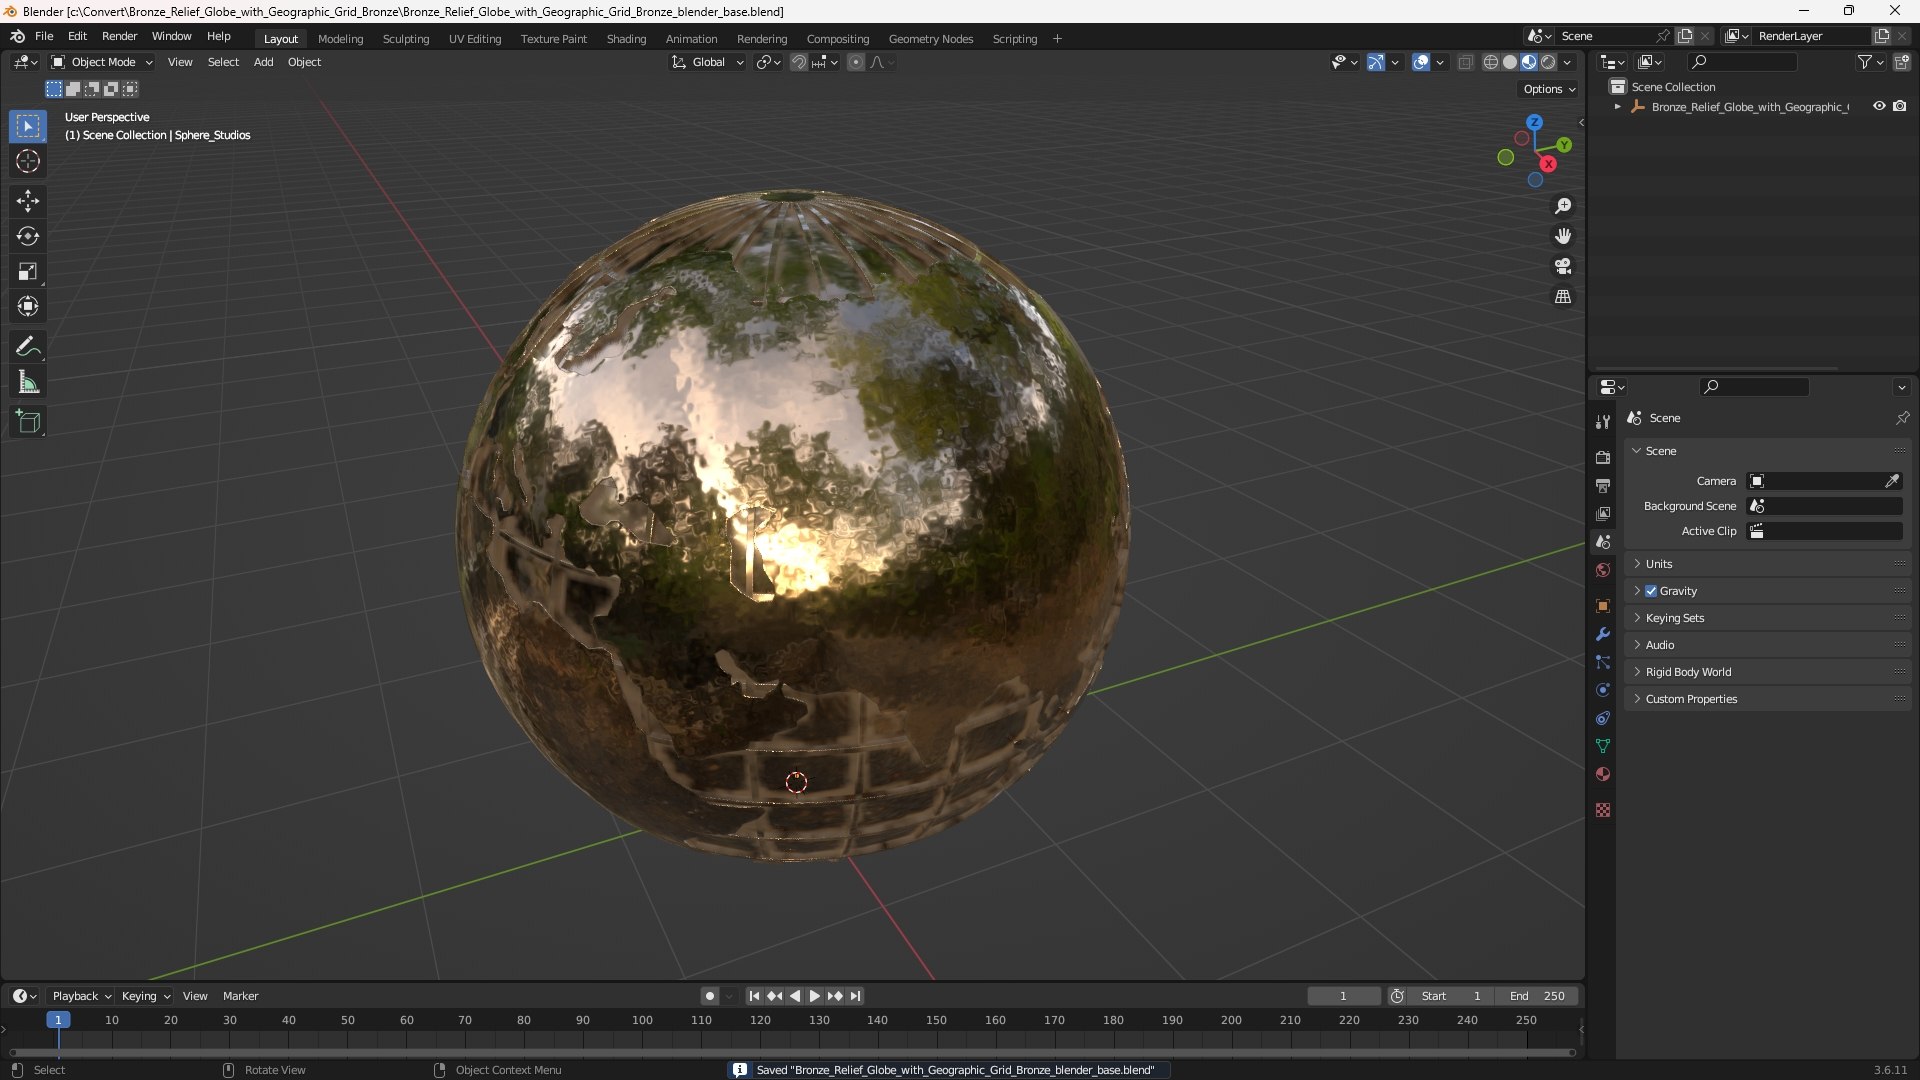
Task: Open the Playback dropdown in timeline
Action: coord(81,996)
